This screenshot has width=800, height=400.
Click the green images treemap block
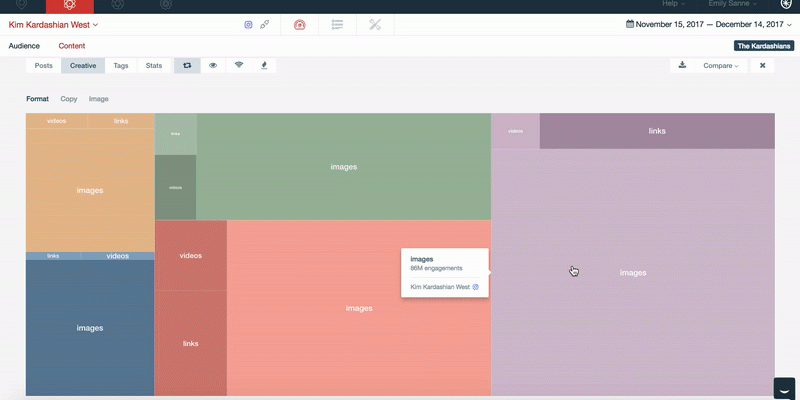click(x=343, y=167)
